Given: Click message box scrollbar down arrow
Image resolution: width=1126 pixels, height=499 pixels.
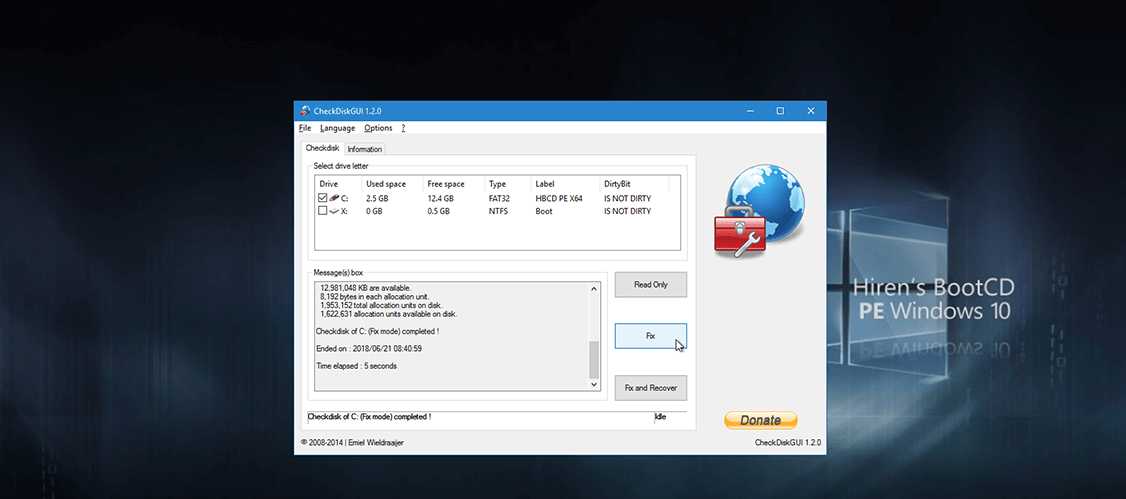Looking at the screenshot, I should coord(594,385).
